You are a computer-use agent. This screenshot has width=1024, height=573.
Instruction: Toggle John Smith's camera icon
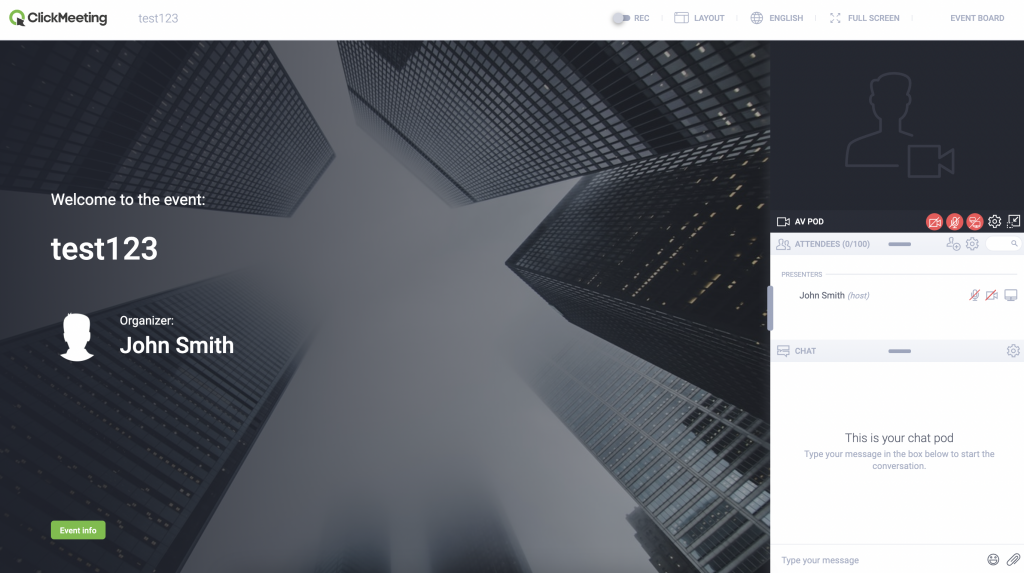coord(991,295)
